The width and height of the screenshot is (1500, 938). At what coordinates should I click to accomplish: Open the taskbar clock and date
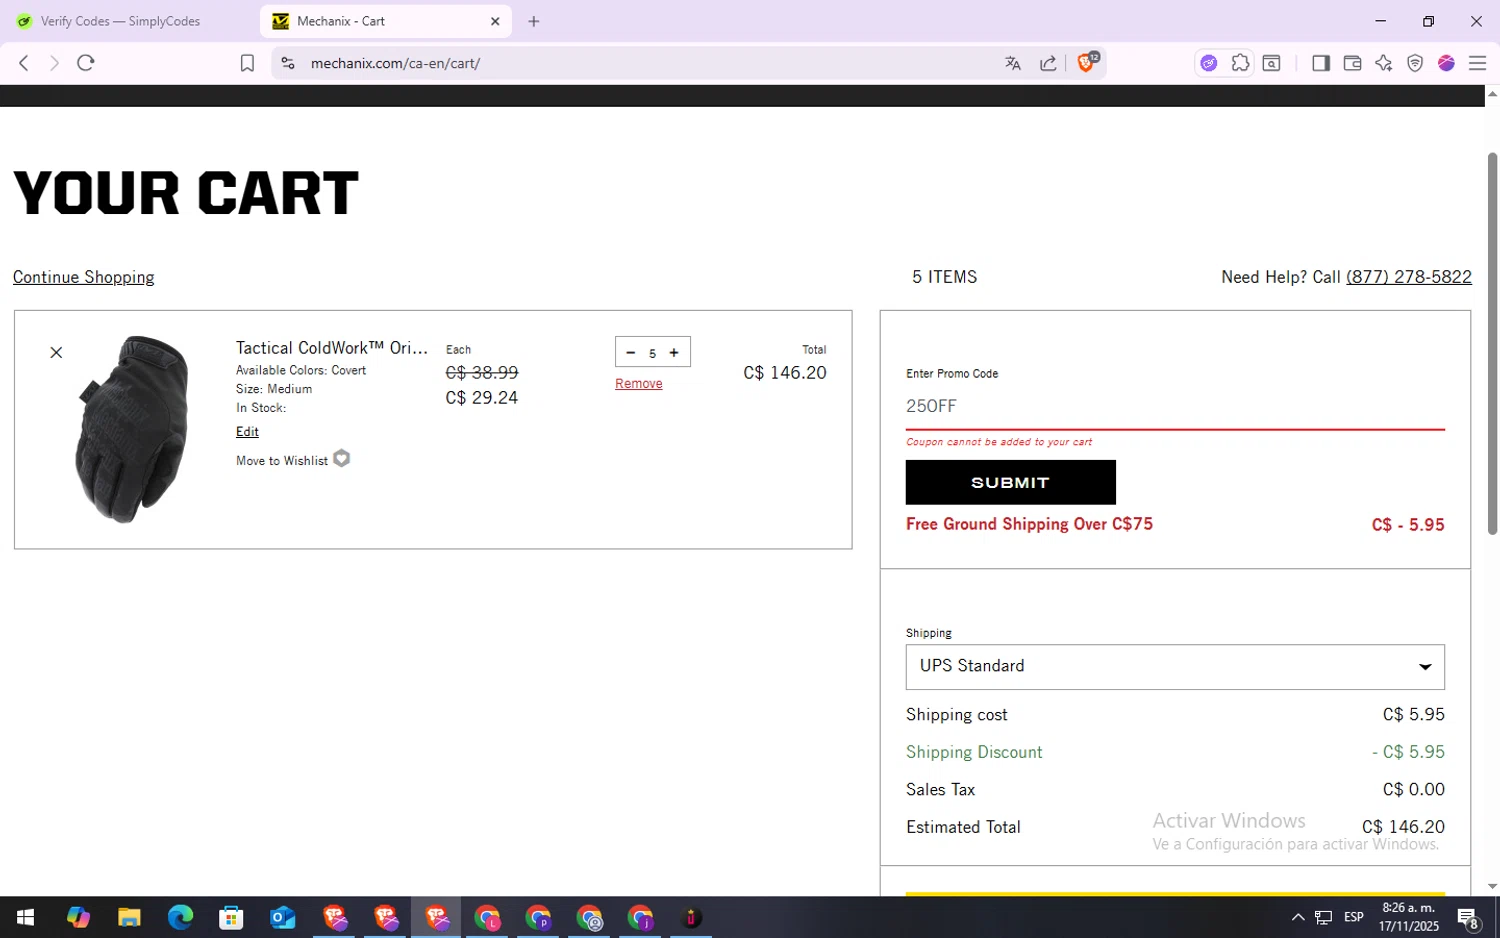click(1408, 917)
